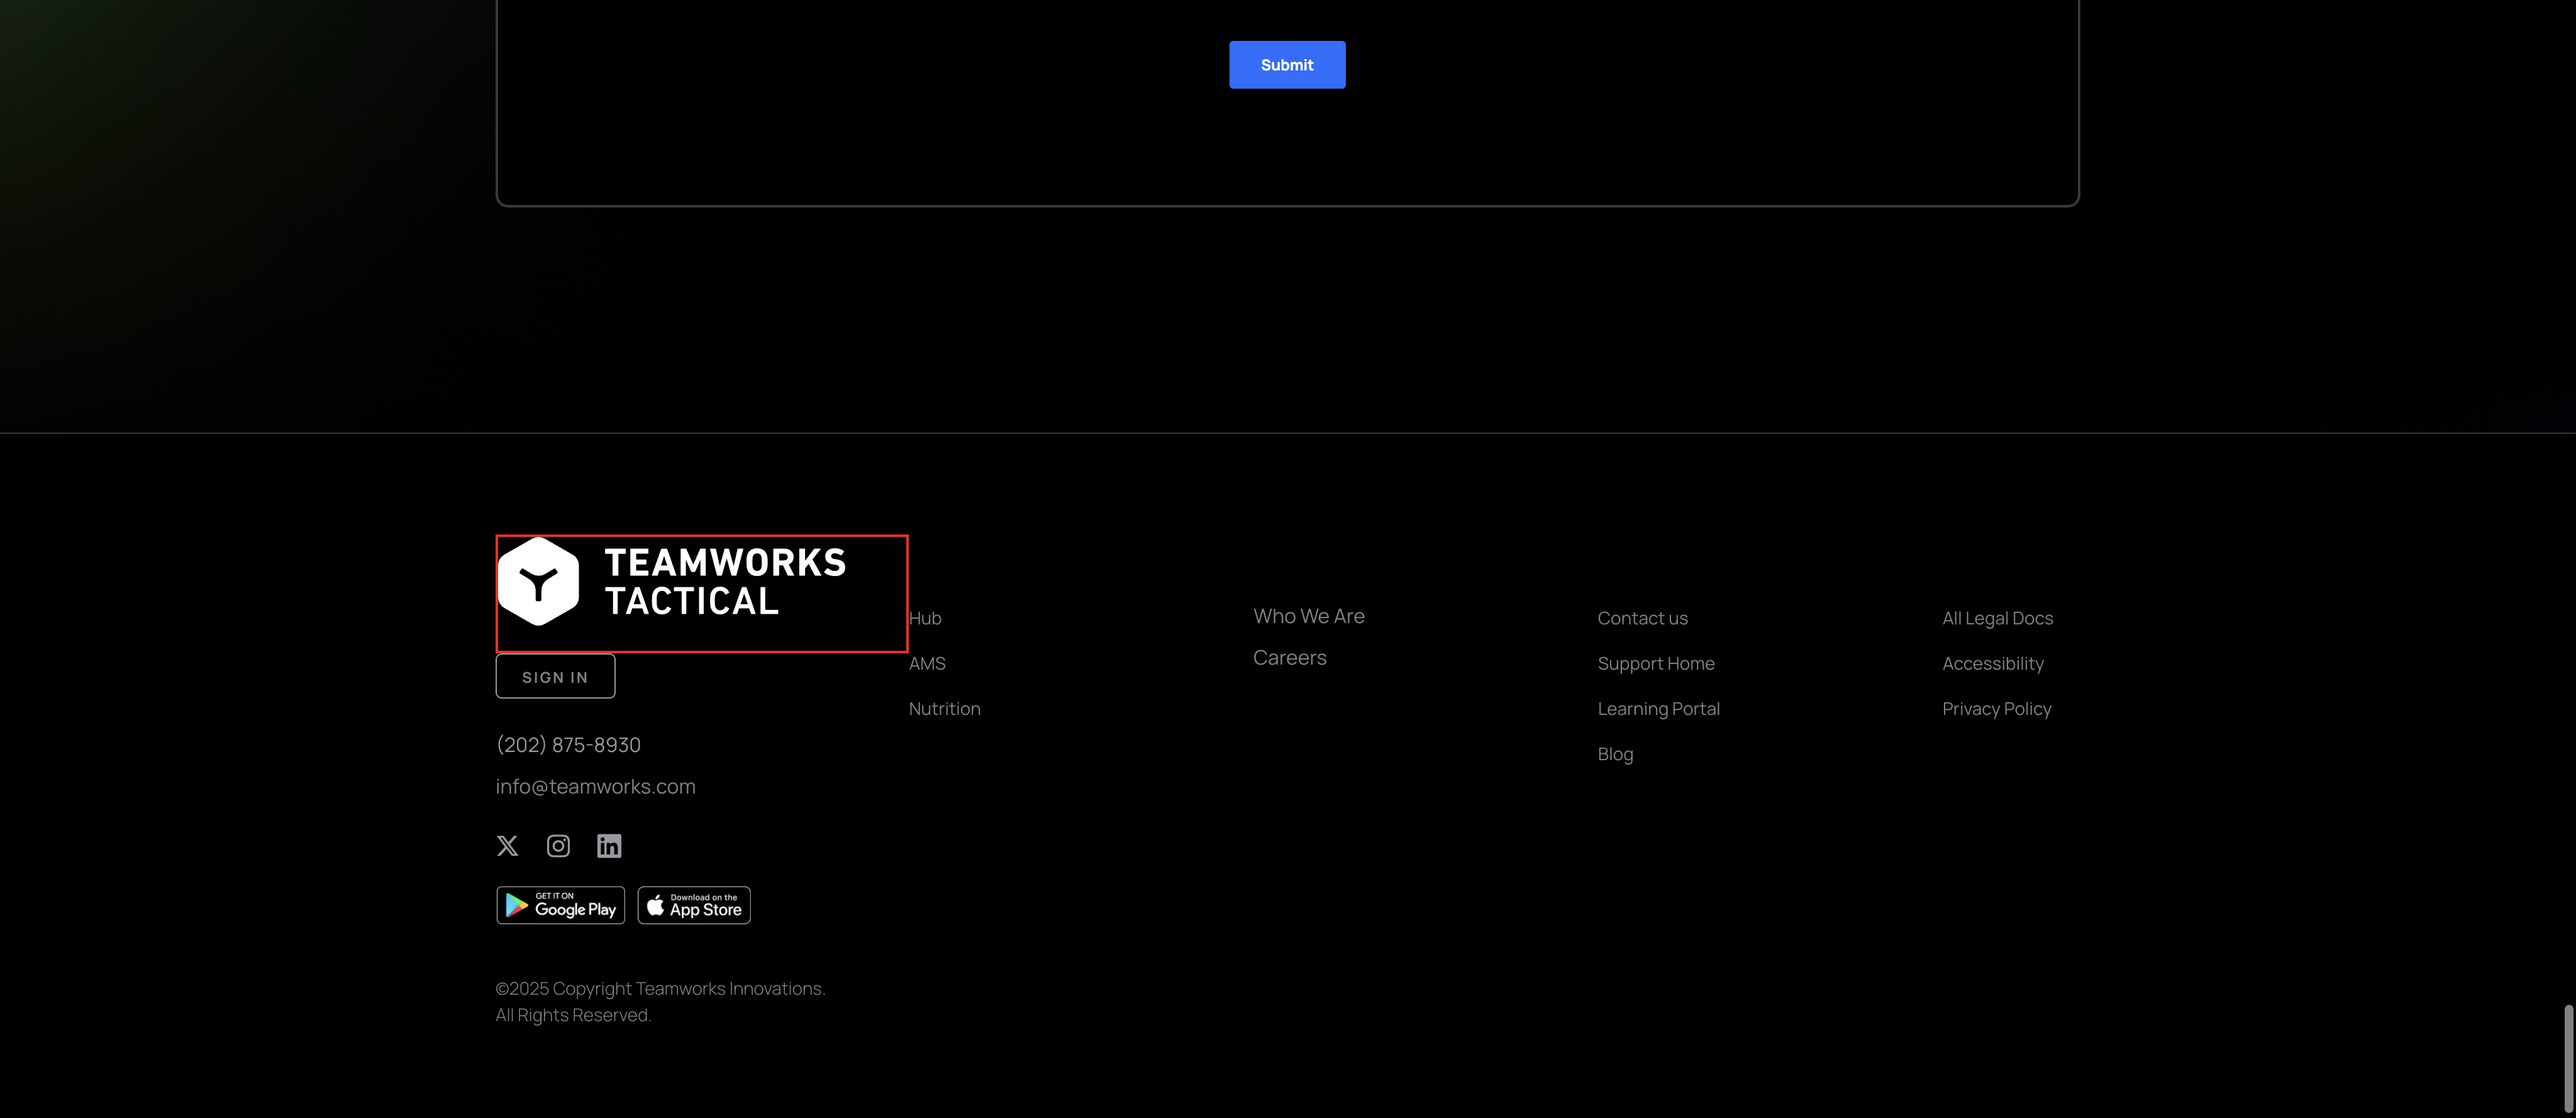Click the Contact us link
2576x1118 pixels.
(x=1642, y=619)
